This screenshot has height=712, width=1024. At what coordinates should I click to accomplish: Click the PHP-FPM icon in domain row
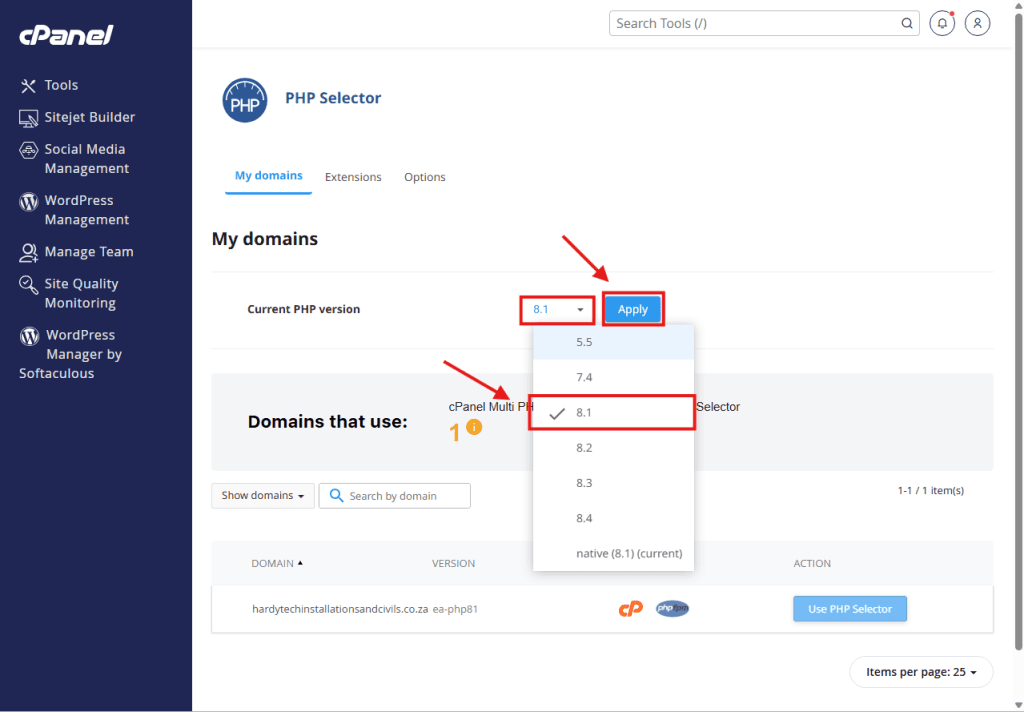point(673,608)
